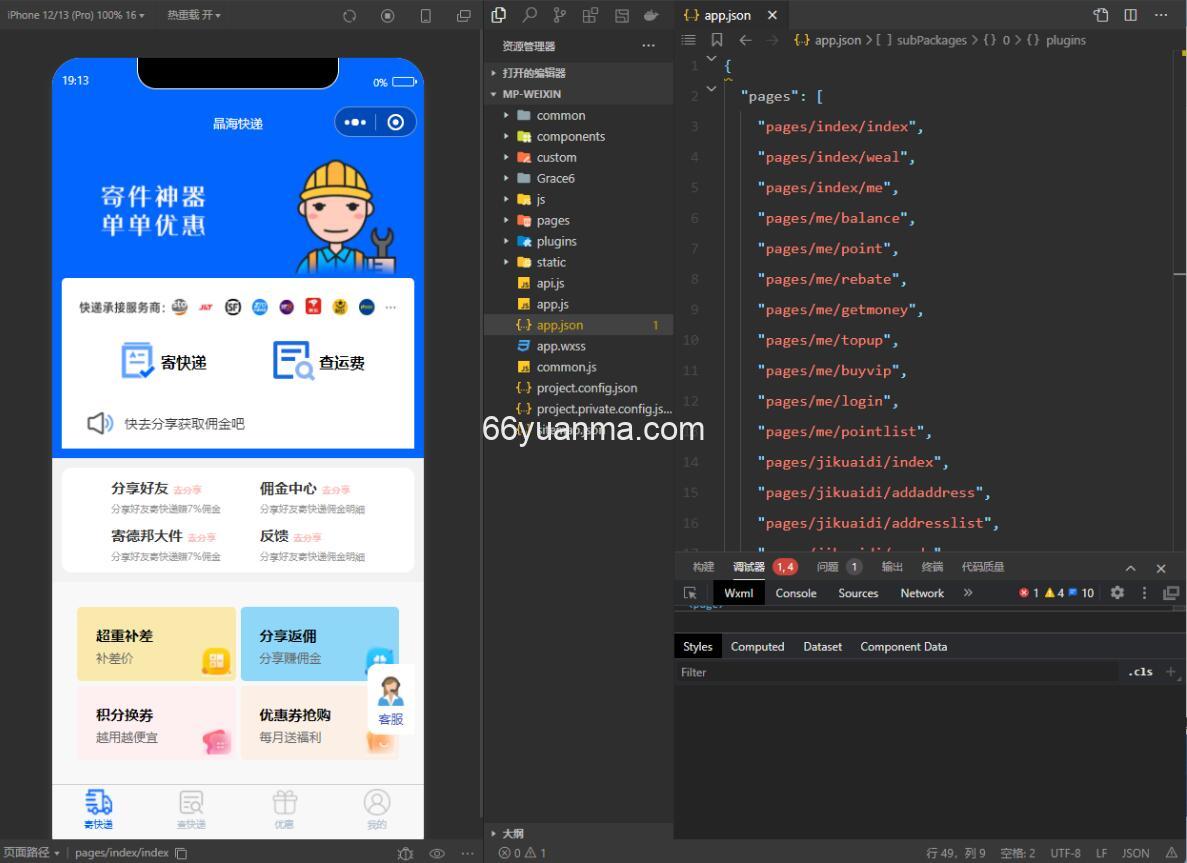1187x863 pixels.
Task: Open the search icon in the sidebar
Action: pos(529,15)
